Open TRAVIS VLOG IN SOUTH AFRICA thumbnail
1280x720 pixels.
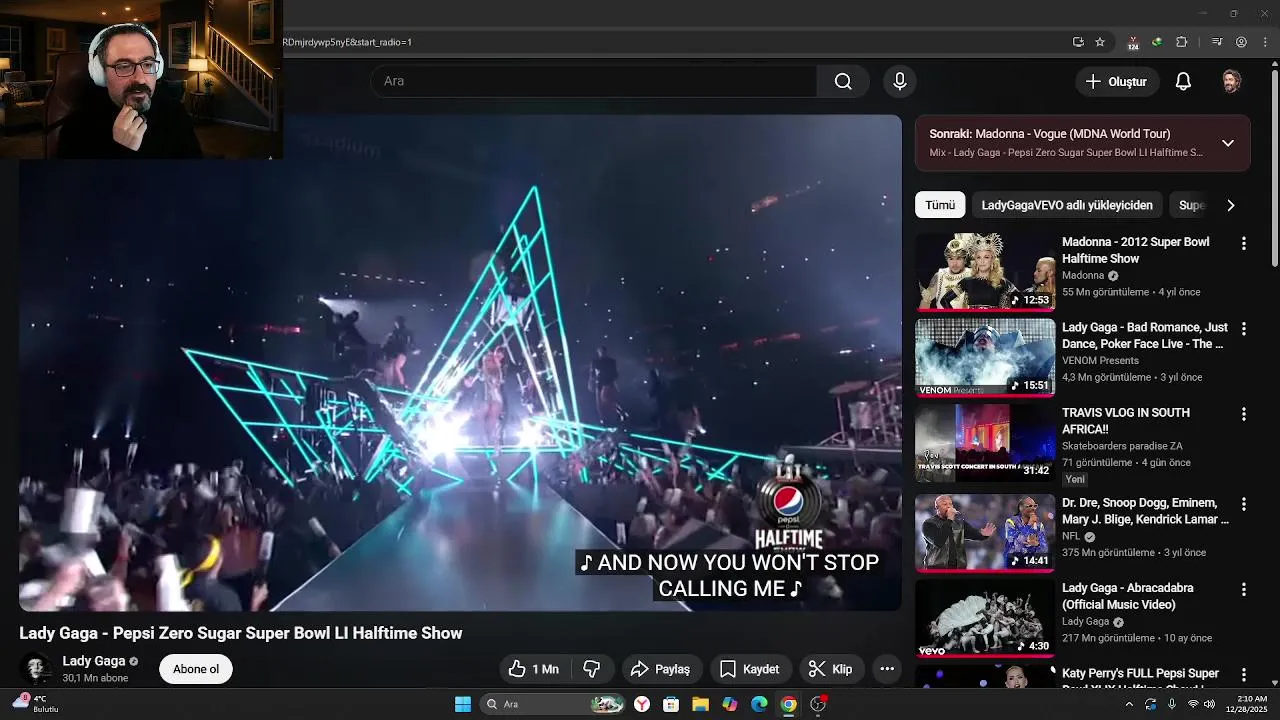pos(985,443)
